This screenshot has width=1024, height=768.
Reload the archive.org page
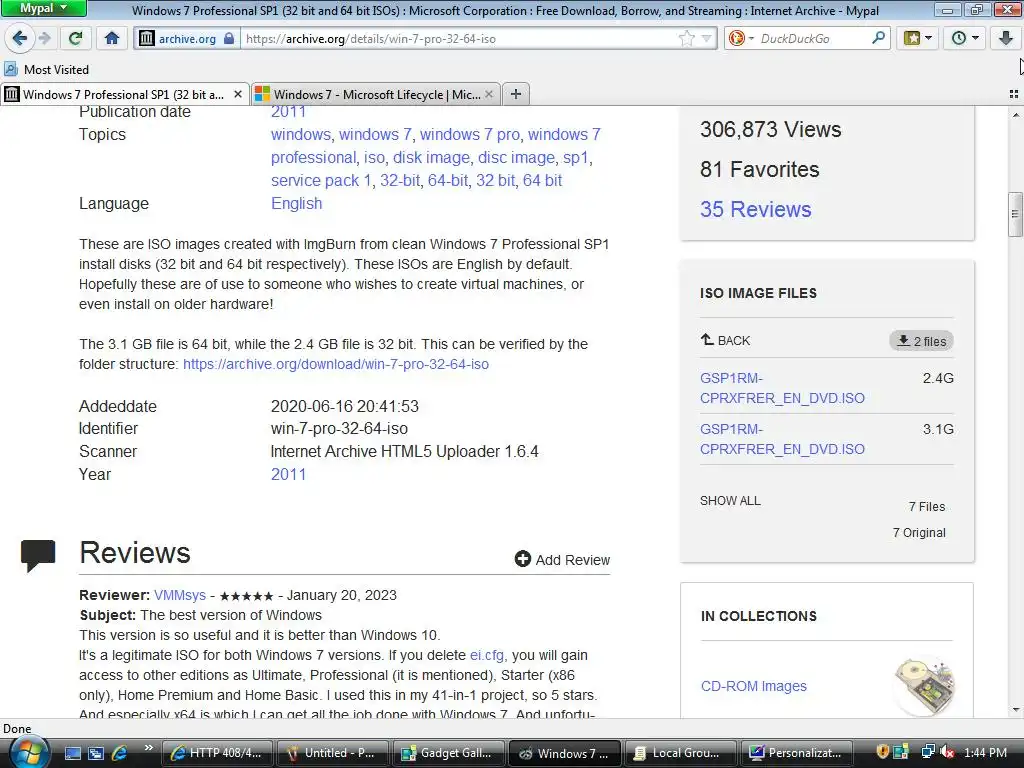75,39
